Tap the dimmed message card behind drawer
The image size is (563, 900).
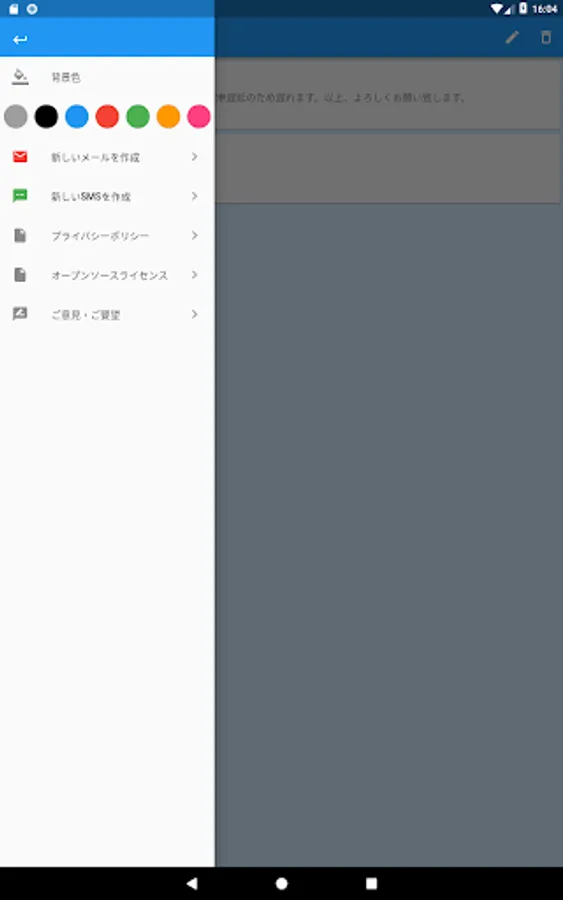coord(388,95)
